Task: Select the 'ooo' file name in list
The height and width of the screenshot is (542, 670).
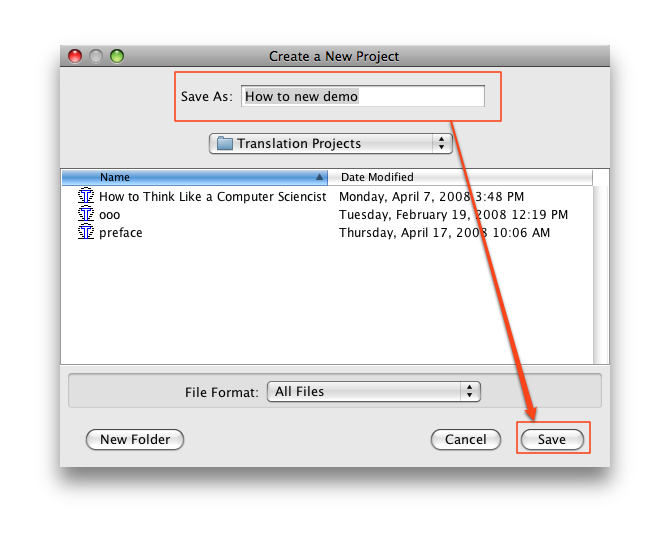Action: [x=110, y=215]
